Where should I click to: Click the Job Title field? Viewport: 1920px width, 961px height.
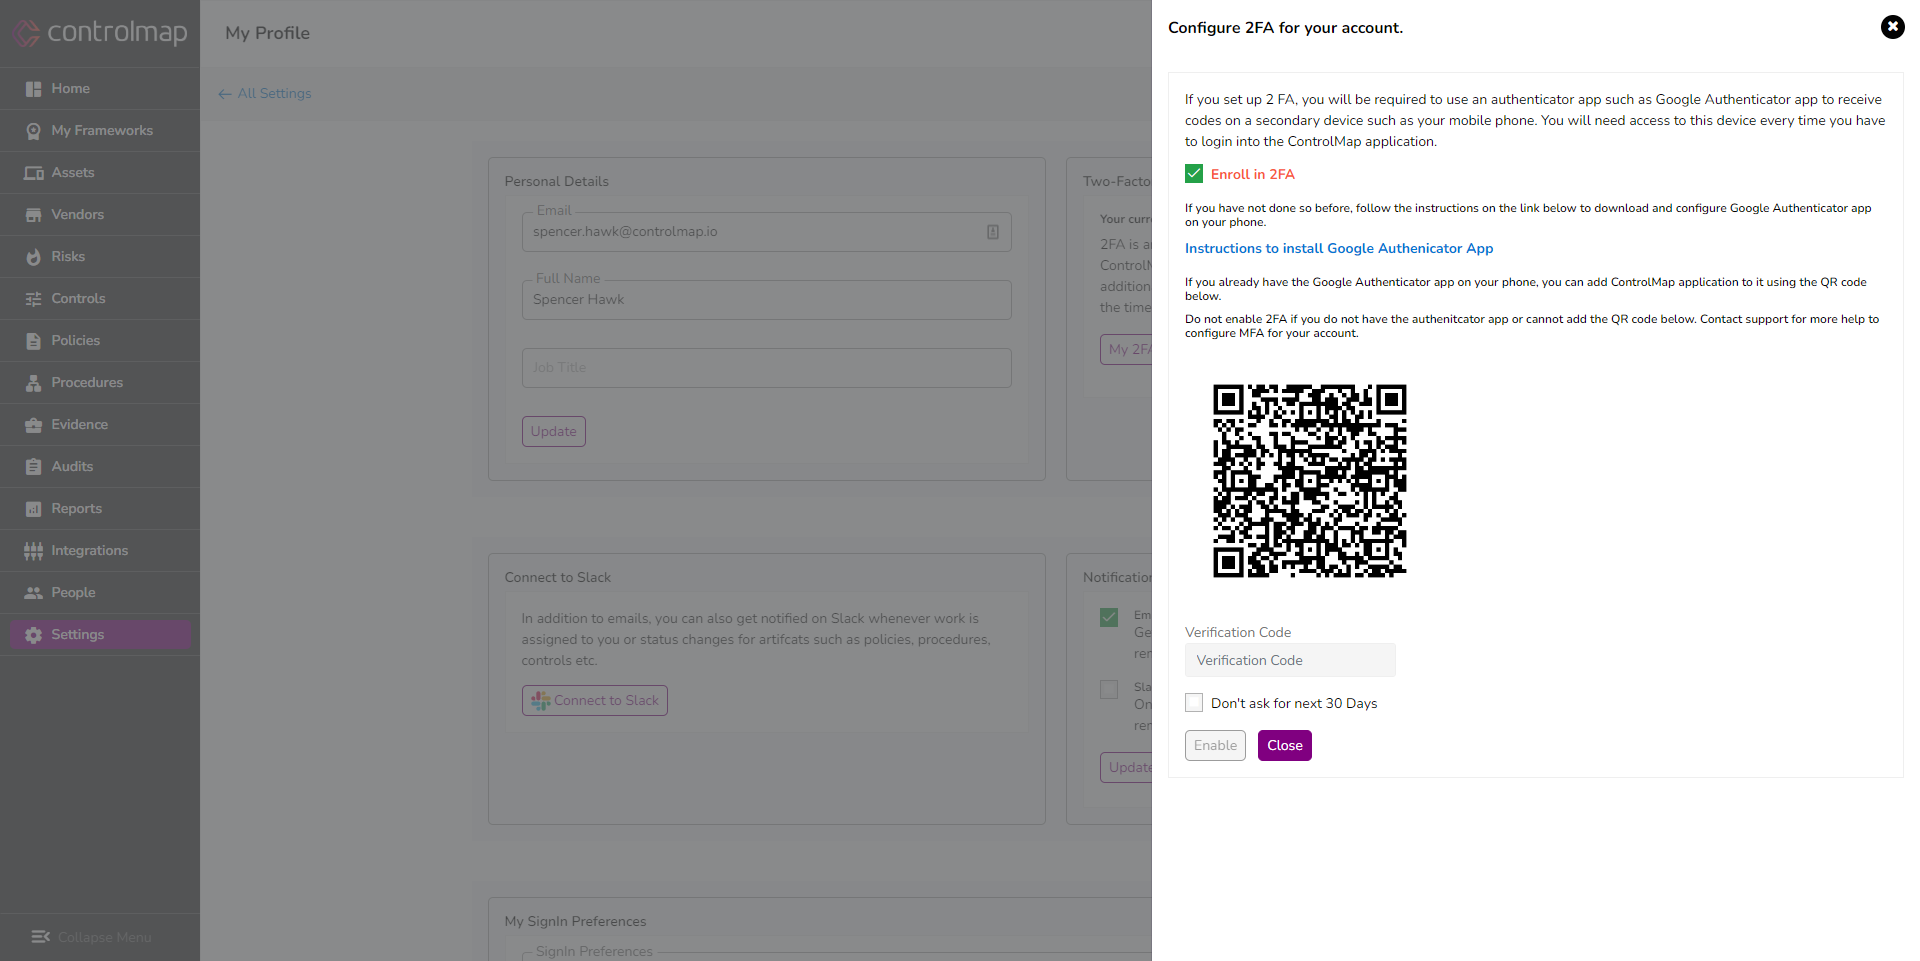pos(767,368)
